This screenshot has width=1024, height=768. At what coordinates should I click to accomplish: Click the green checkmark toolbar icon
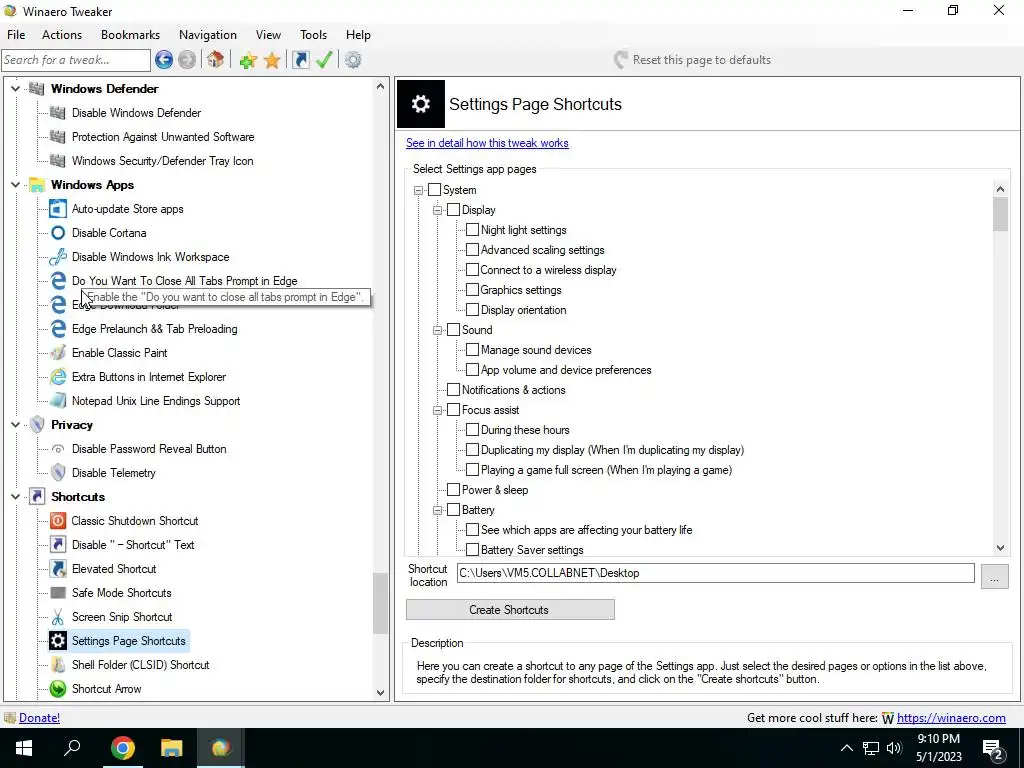pyautogui.click(x=324, y=60)
